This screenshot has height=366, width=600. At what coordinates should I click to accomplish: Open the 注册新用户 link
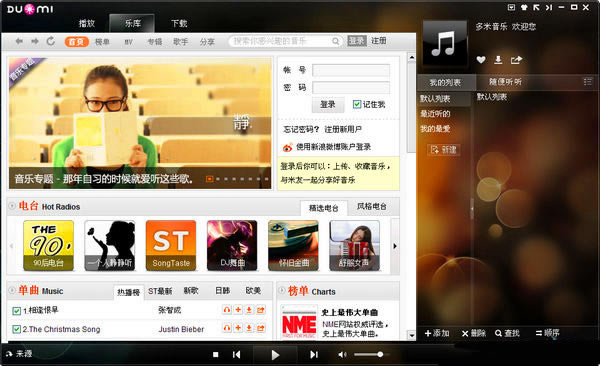click(x=343, y=129)
